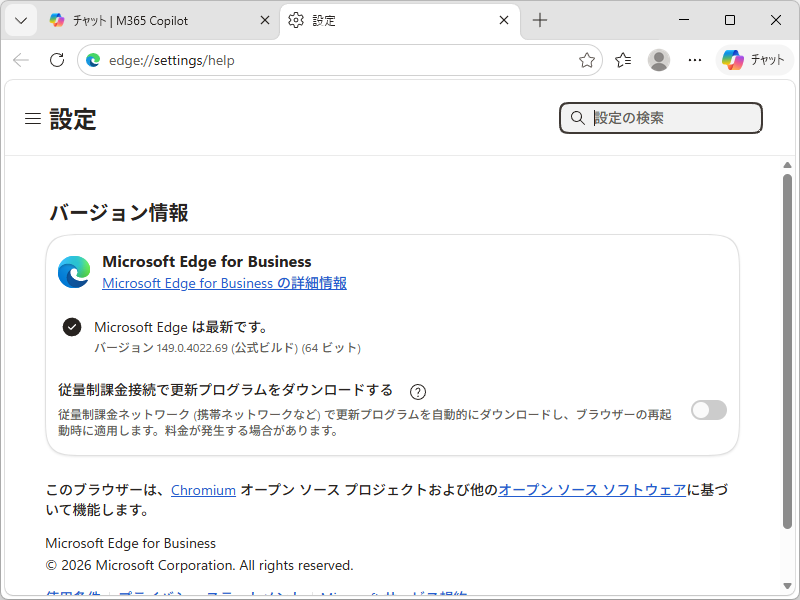Screen dimensions: 800x600
Task: Open Microsoft Edge for Business の詳細情報 link
Action: pos(224,283)
